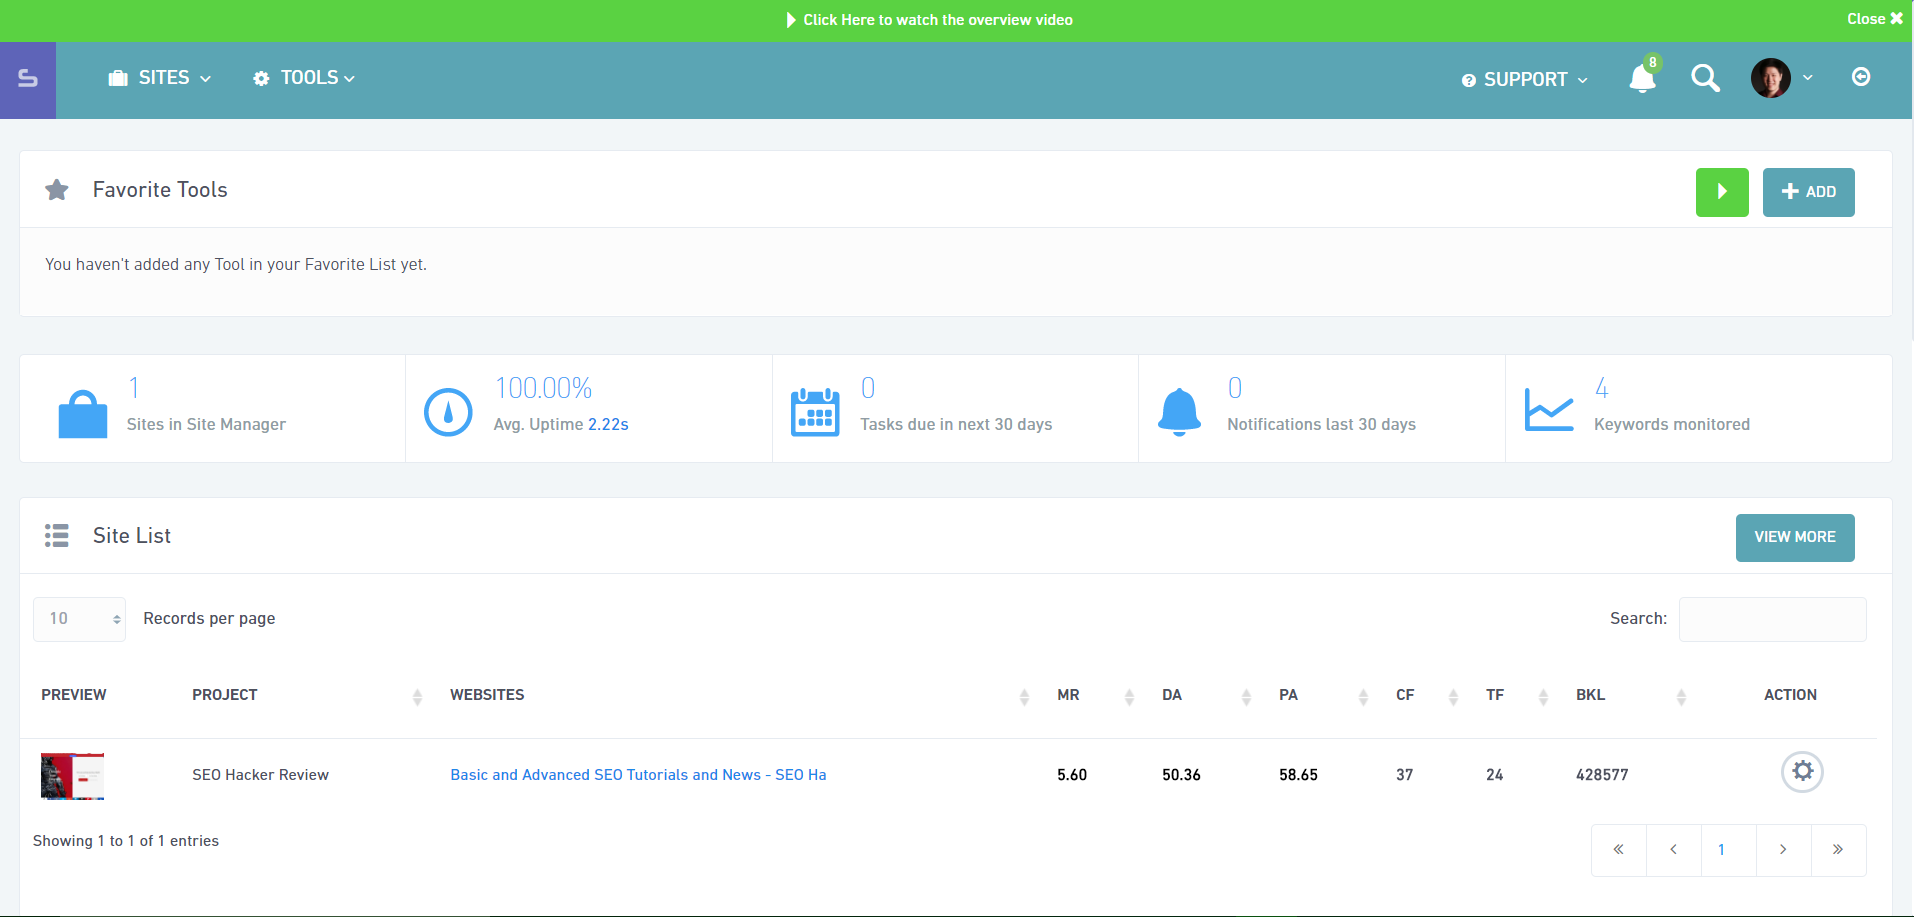Click the Keywords monitored chart icon
Viewport: 1914px width, 917px height.
pyautogui.click(x=1548, y=410)
